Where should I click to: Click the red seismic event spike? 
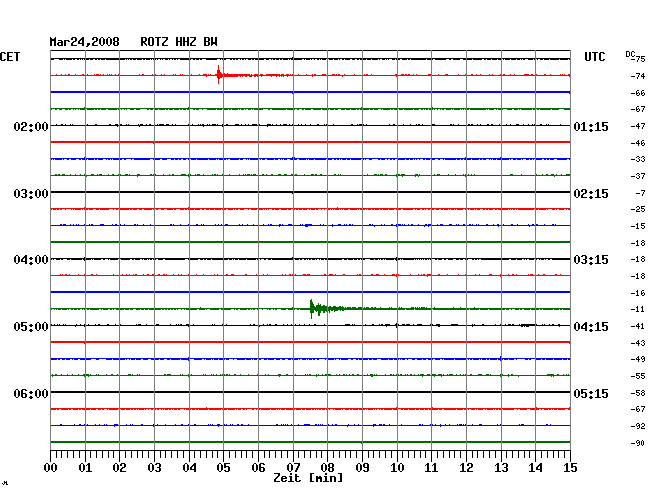[219, 75]
